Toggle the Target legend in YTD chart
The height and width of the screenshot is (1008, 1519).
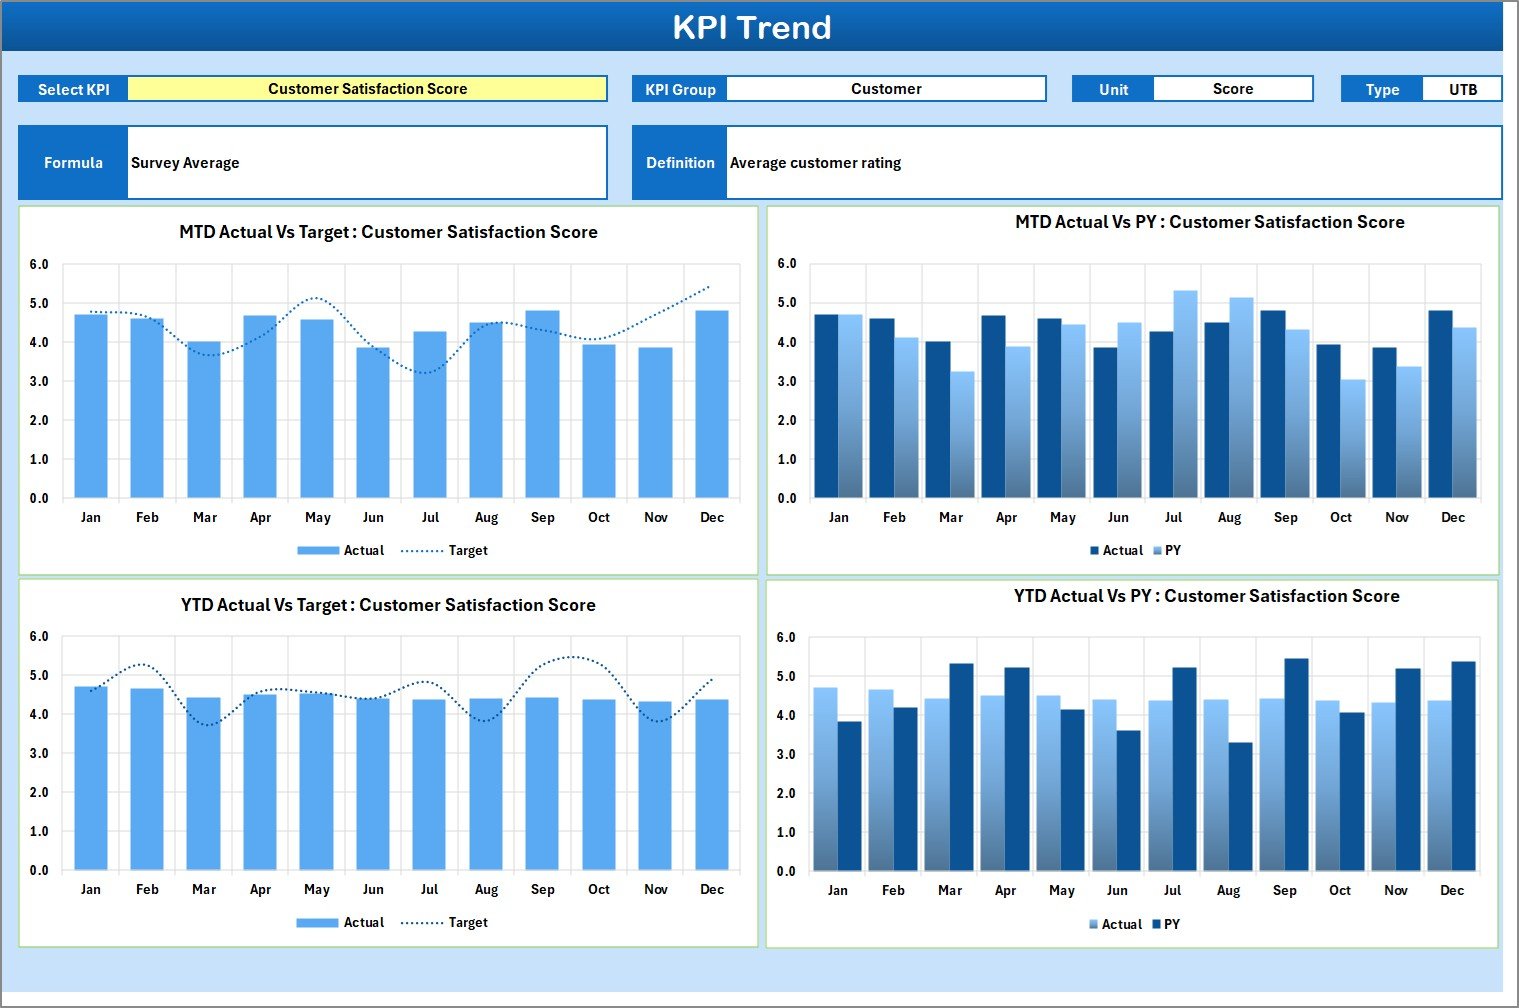click(x=466, y=922)
